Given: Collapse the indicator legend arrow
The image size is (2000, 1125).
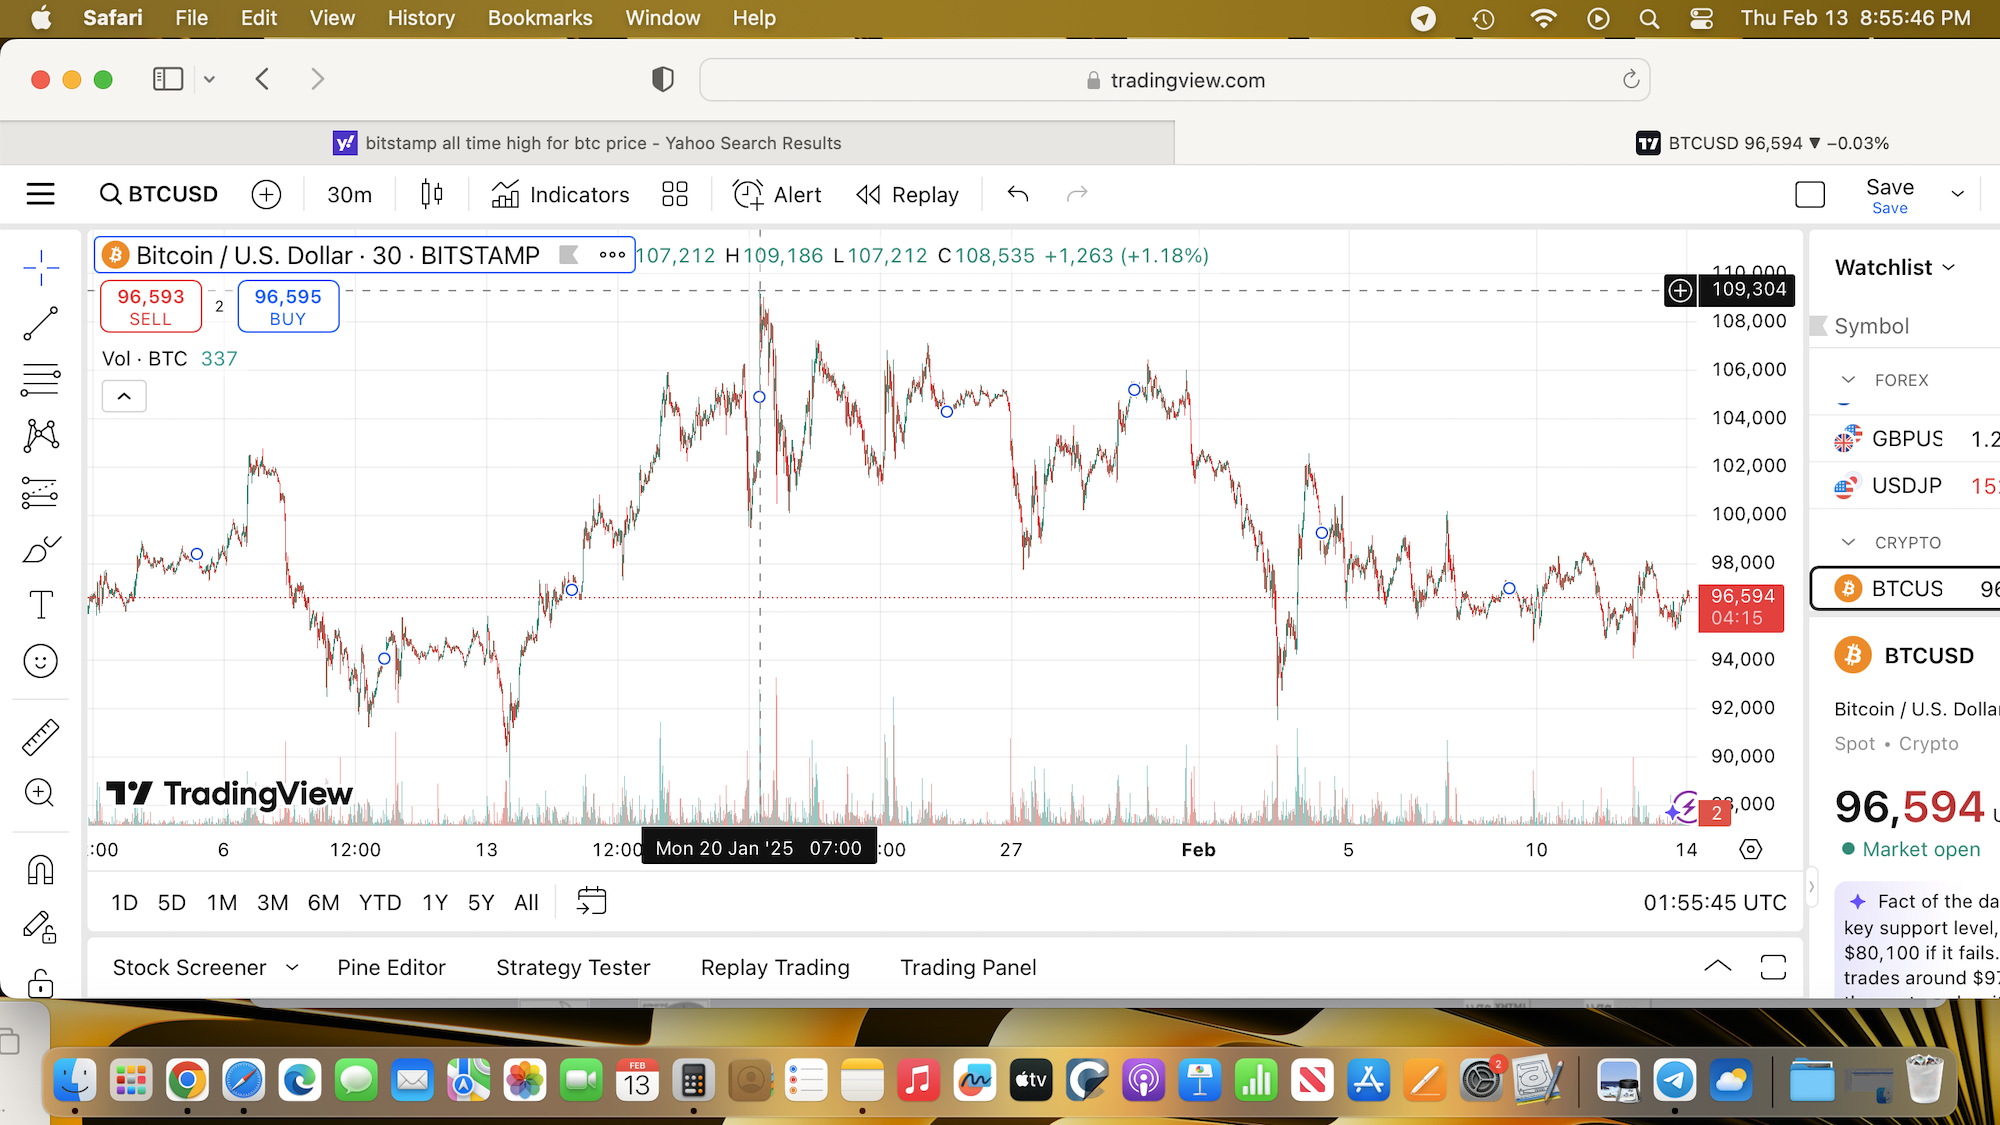Looking at the screenshot, I should pos(124,396).
